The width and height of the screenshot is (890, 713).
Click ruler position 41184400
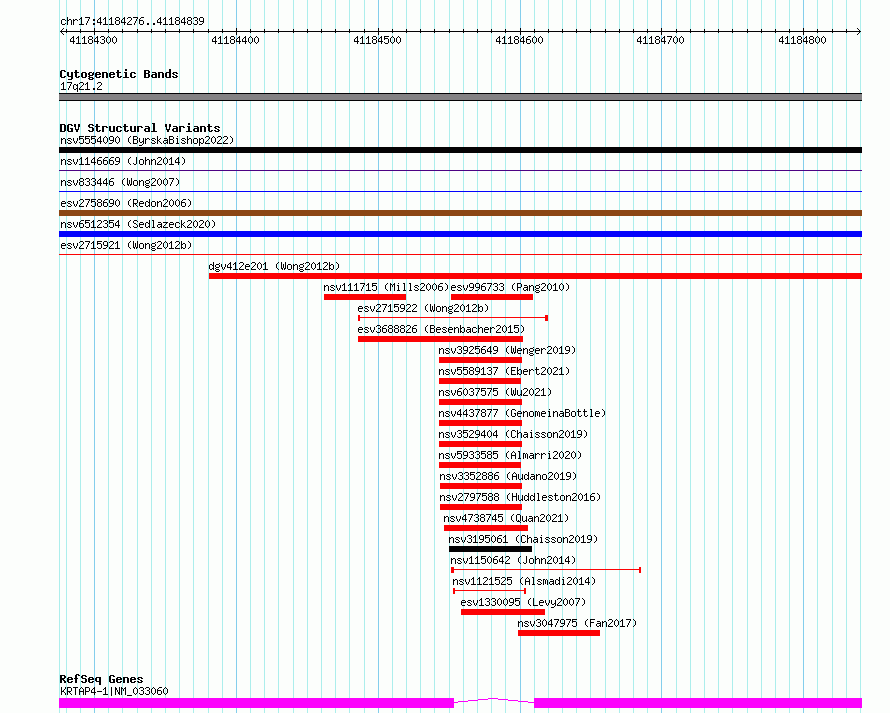[235, 40]
